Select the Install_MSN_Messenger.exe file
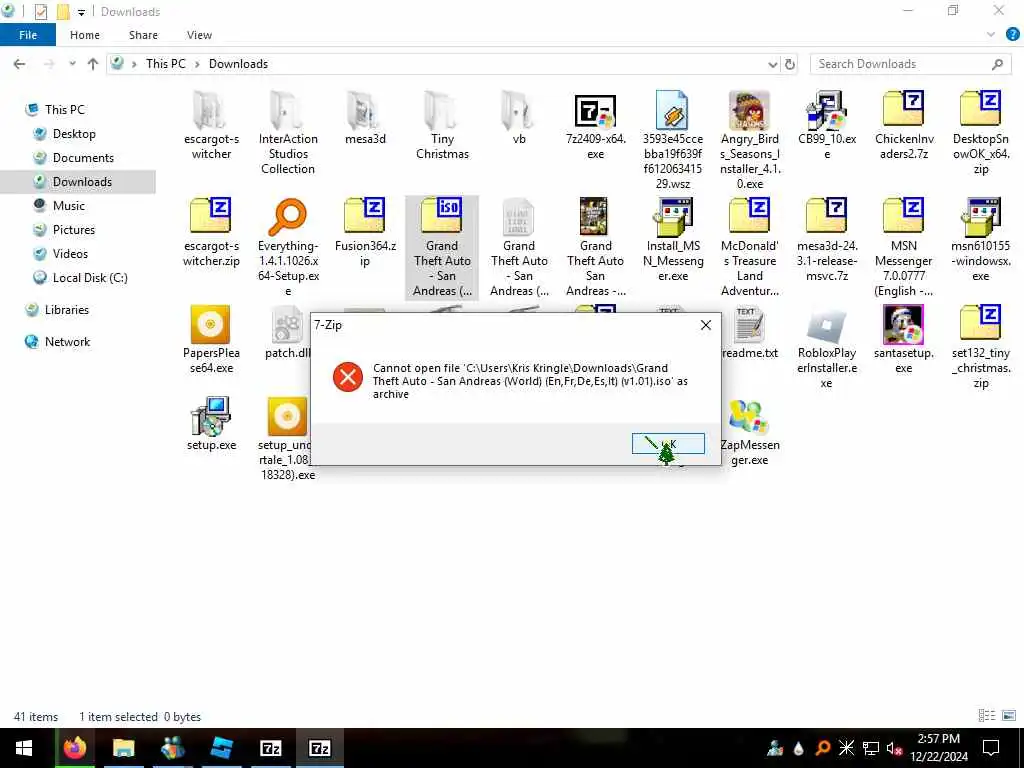Screen dimensions: 1024x768 coord(673,240)
